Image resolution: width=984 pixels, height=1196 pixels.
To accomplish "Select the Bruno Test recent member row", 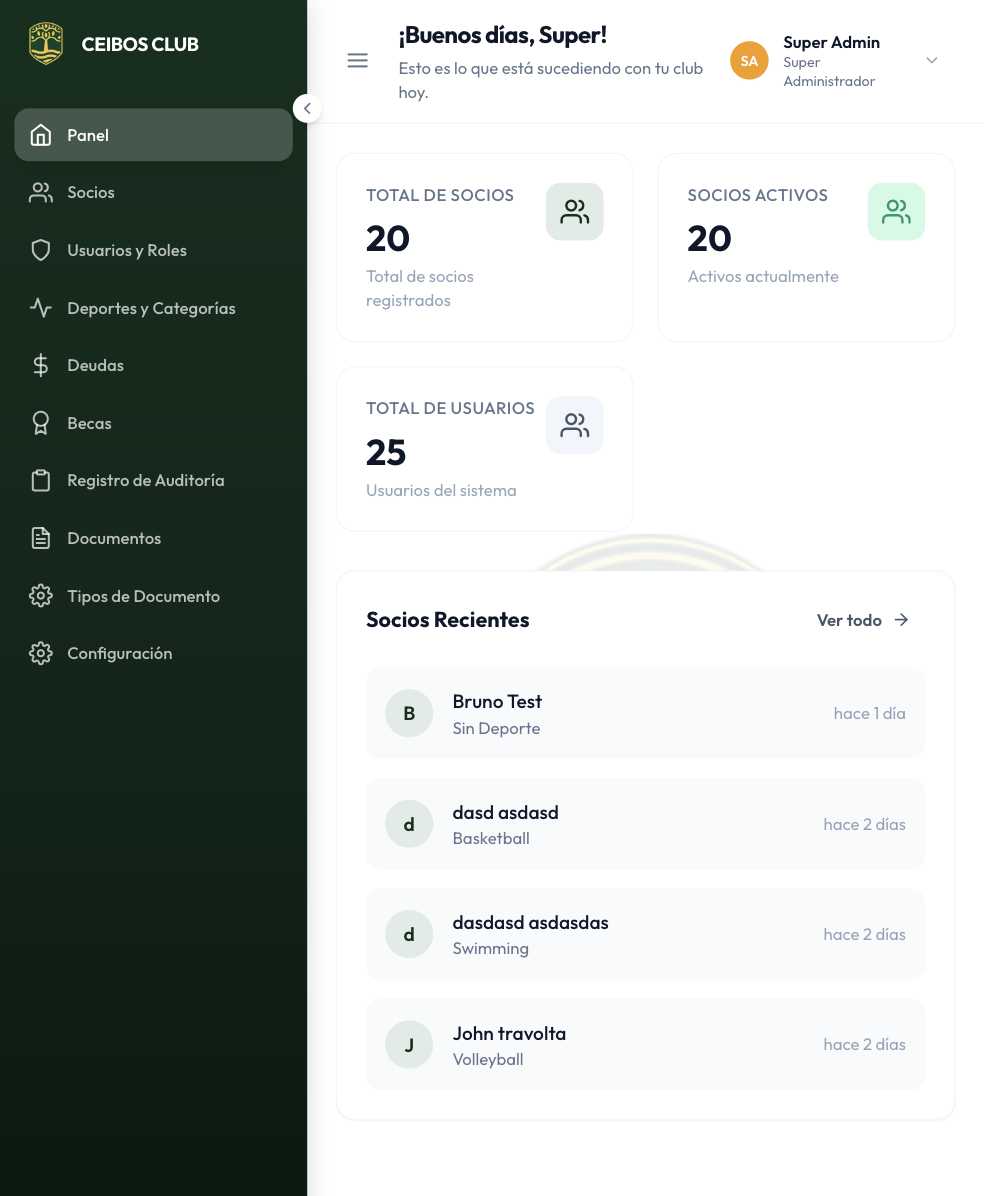I will 645,714.
